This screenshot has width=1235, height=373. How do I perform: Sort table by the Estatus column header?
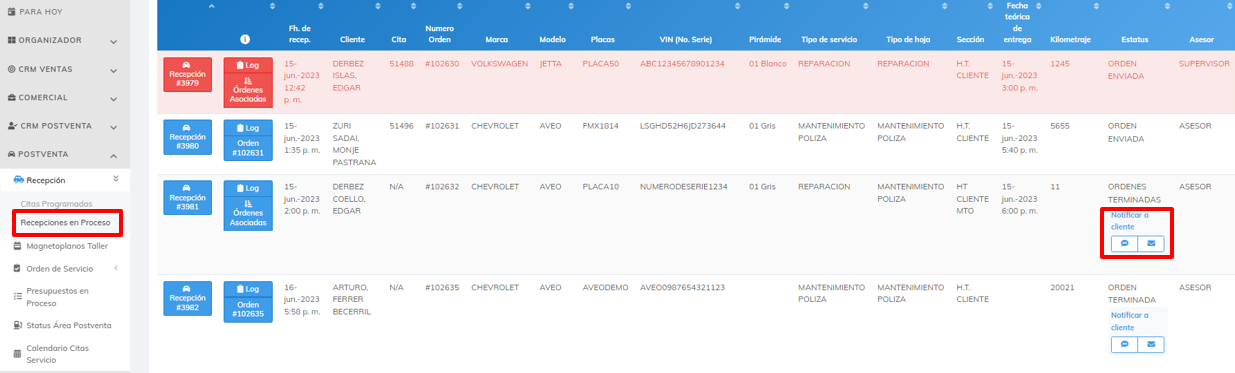click(x=1134, y=39)
